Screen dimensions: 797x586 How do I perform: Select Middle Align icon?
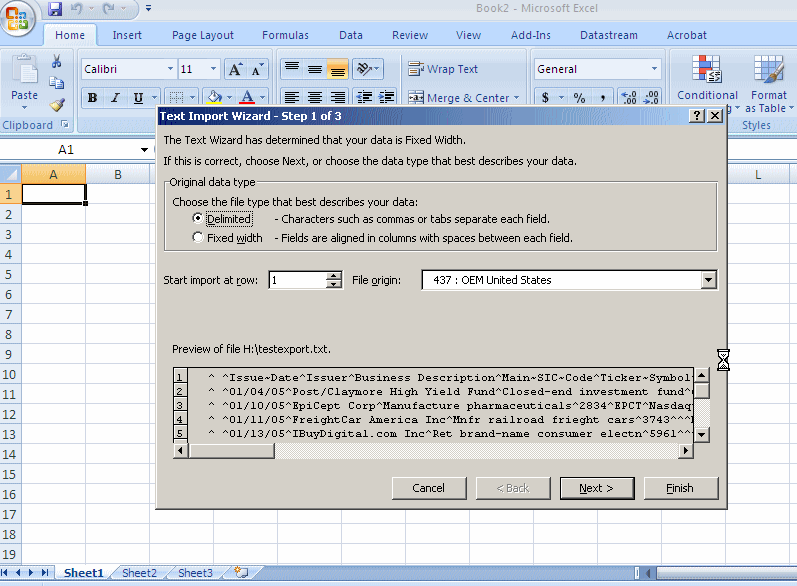tap(315, 69)
